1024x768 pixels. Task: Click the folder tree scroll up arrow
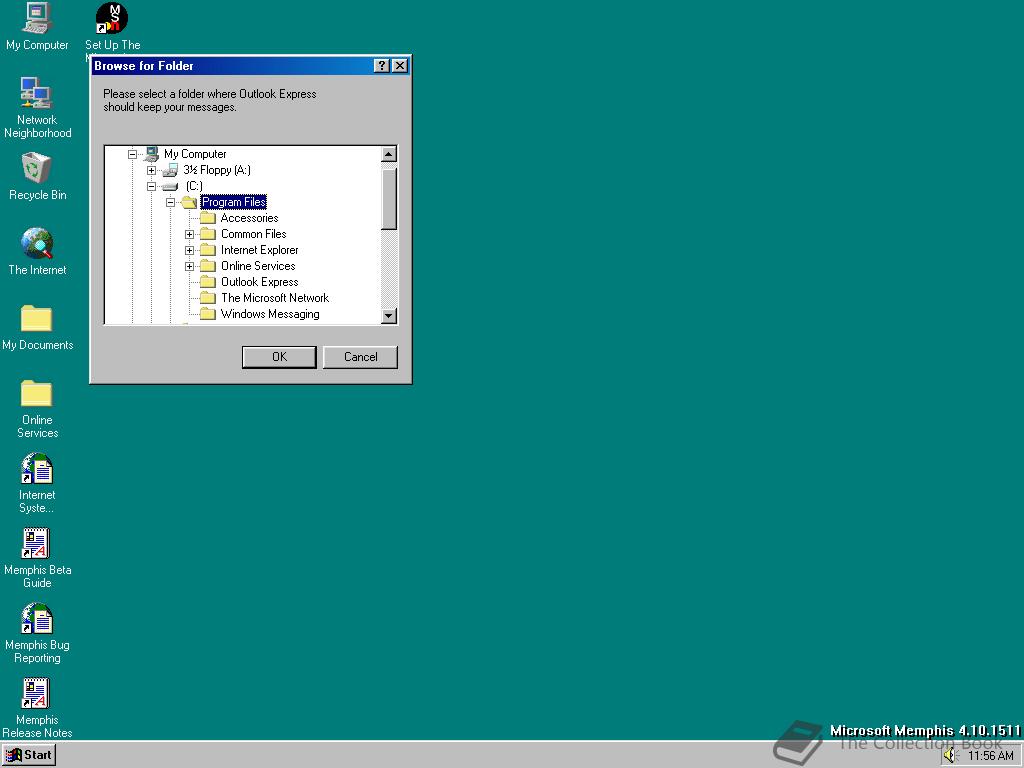click(389, 154)
